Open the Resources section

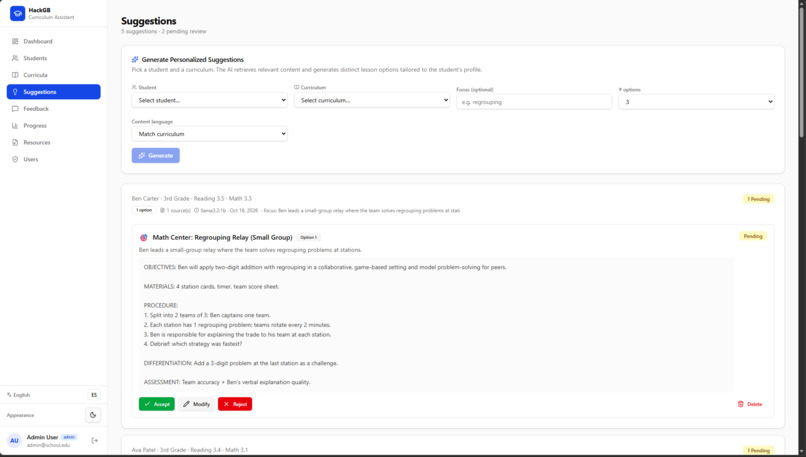tap(53, 142)
